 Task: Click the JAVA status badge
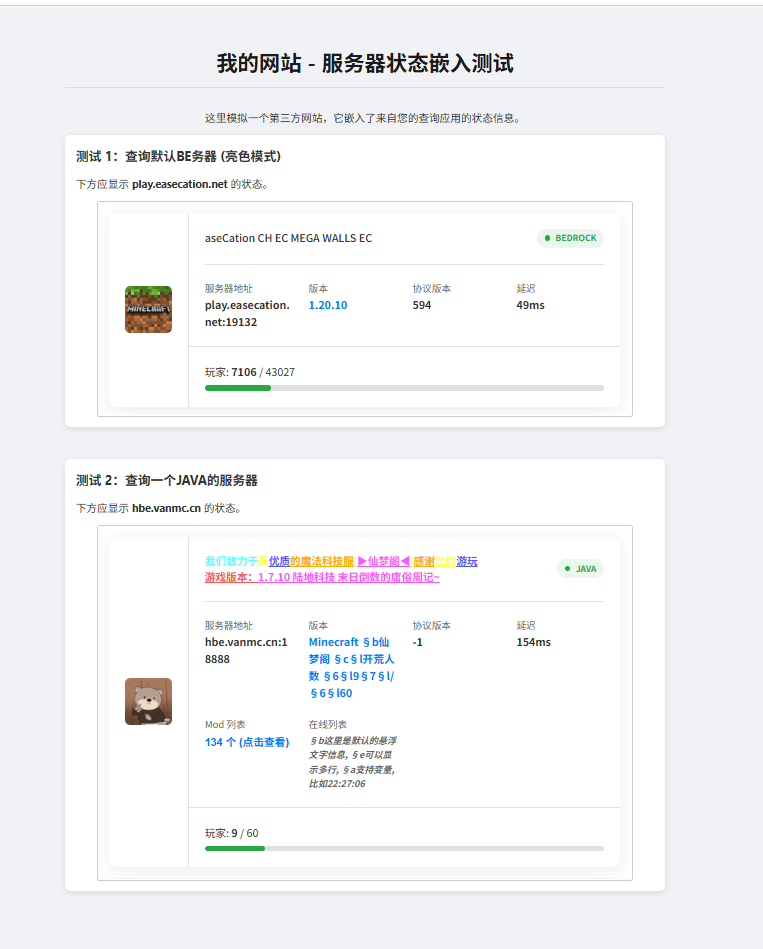click(x=580, y=568)
